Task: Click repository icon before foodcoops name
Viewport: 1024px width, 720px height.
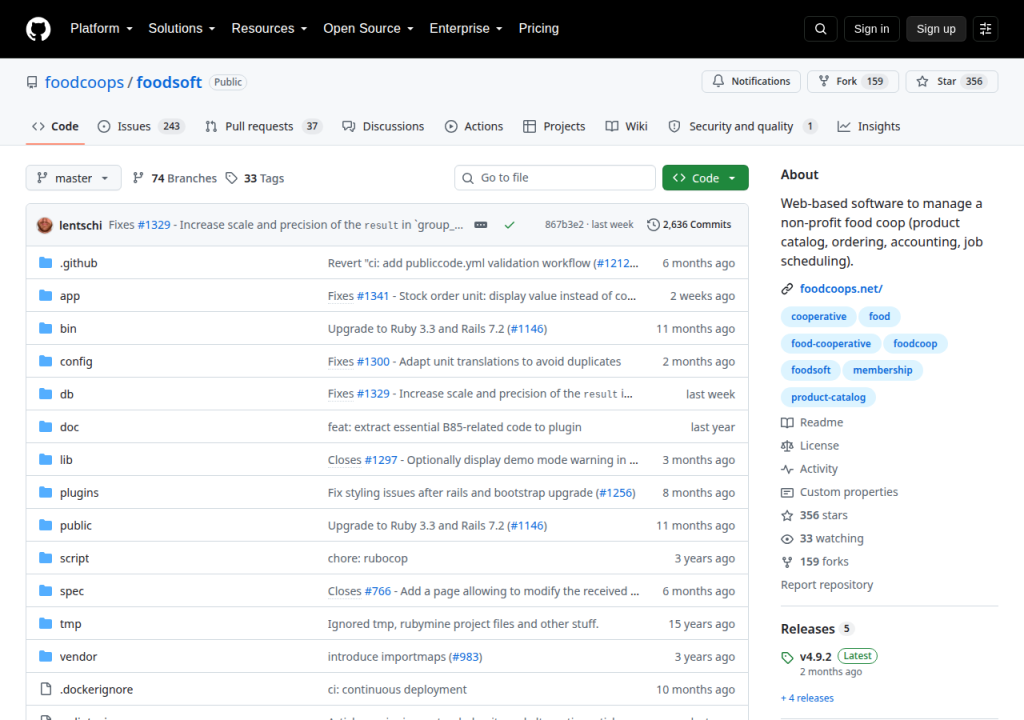Action: [x=32, y=82]
